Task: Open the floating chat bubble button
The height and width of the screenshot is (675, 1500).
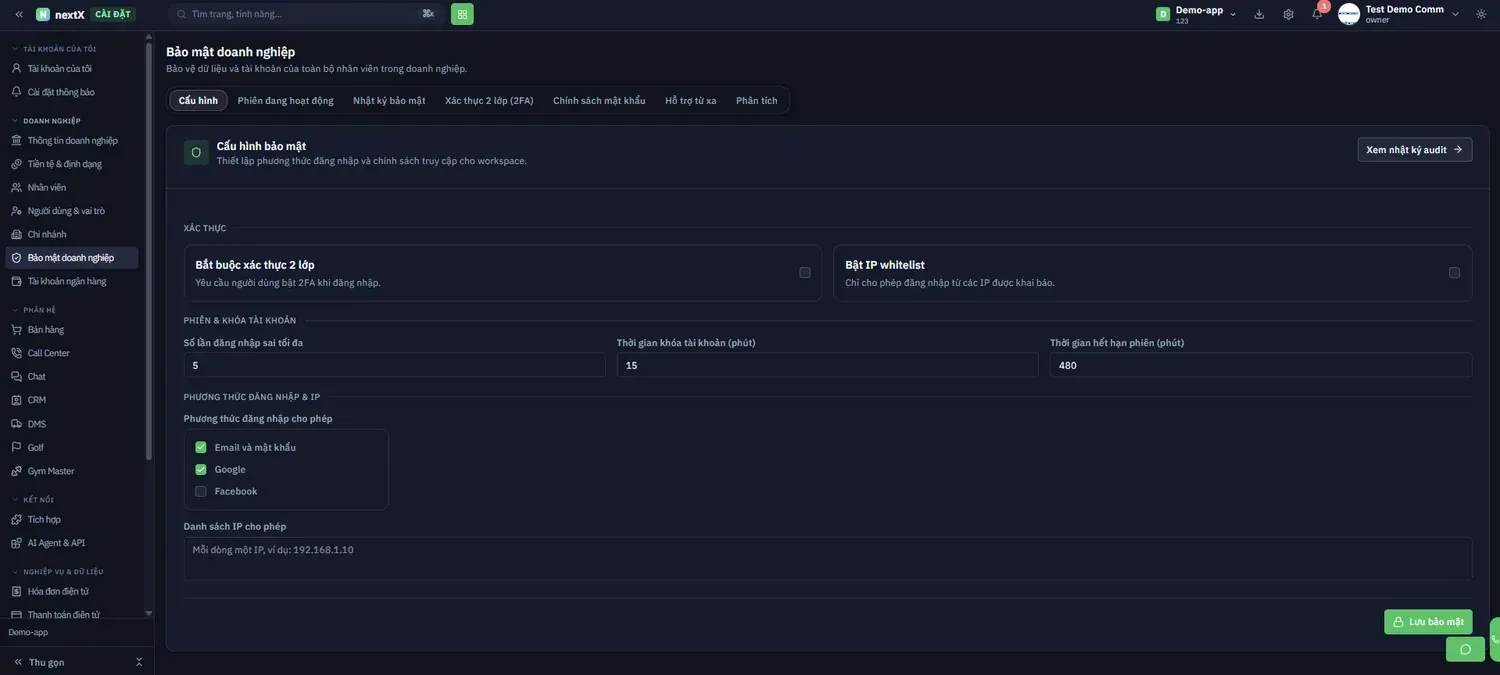Action: coord(1465,649)
